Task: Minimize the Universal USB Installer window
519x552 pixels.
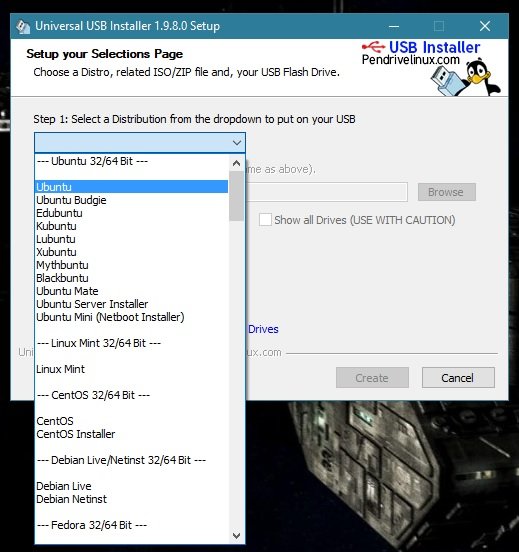Action: click(x=394, y=26)
